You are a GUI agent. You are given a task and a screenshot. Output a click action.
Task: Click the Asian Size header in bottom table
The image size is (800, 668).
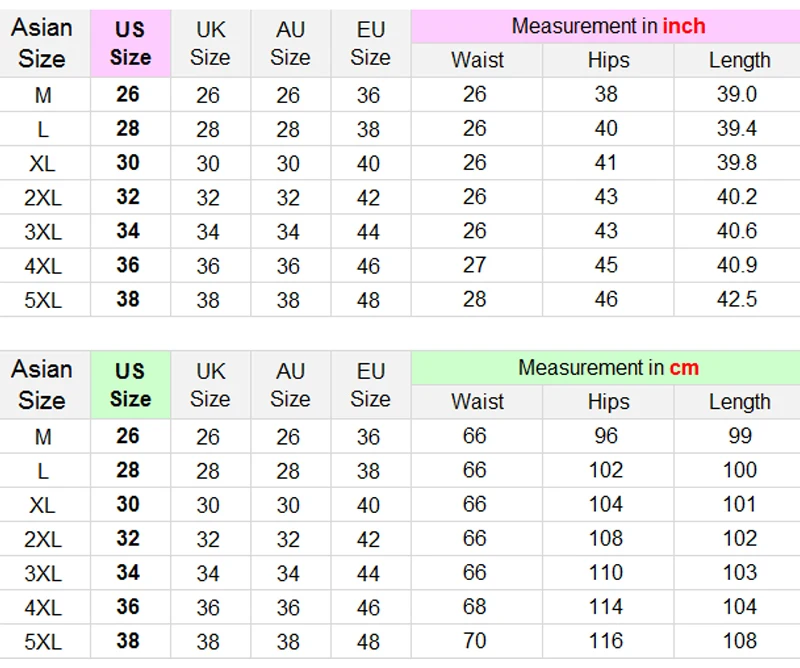(x=42, y=385)
